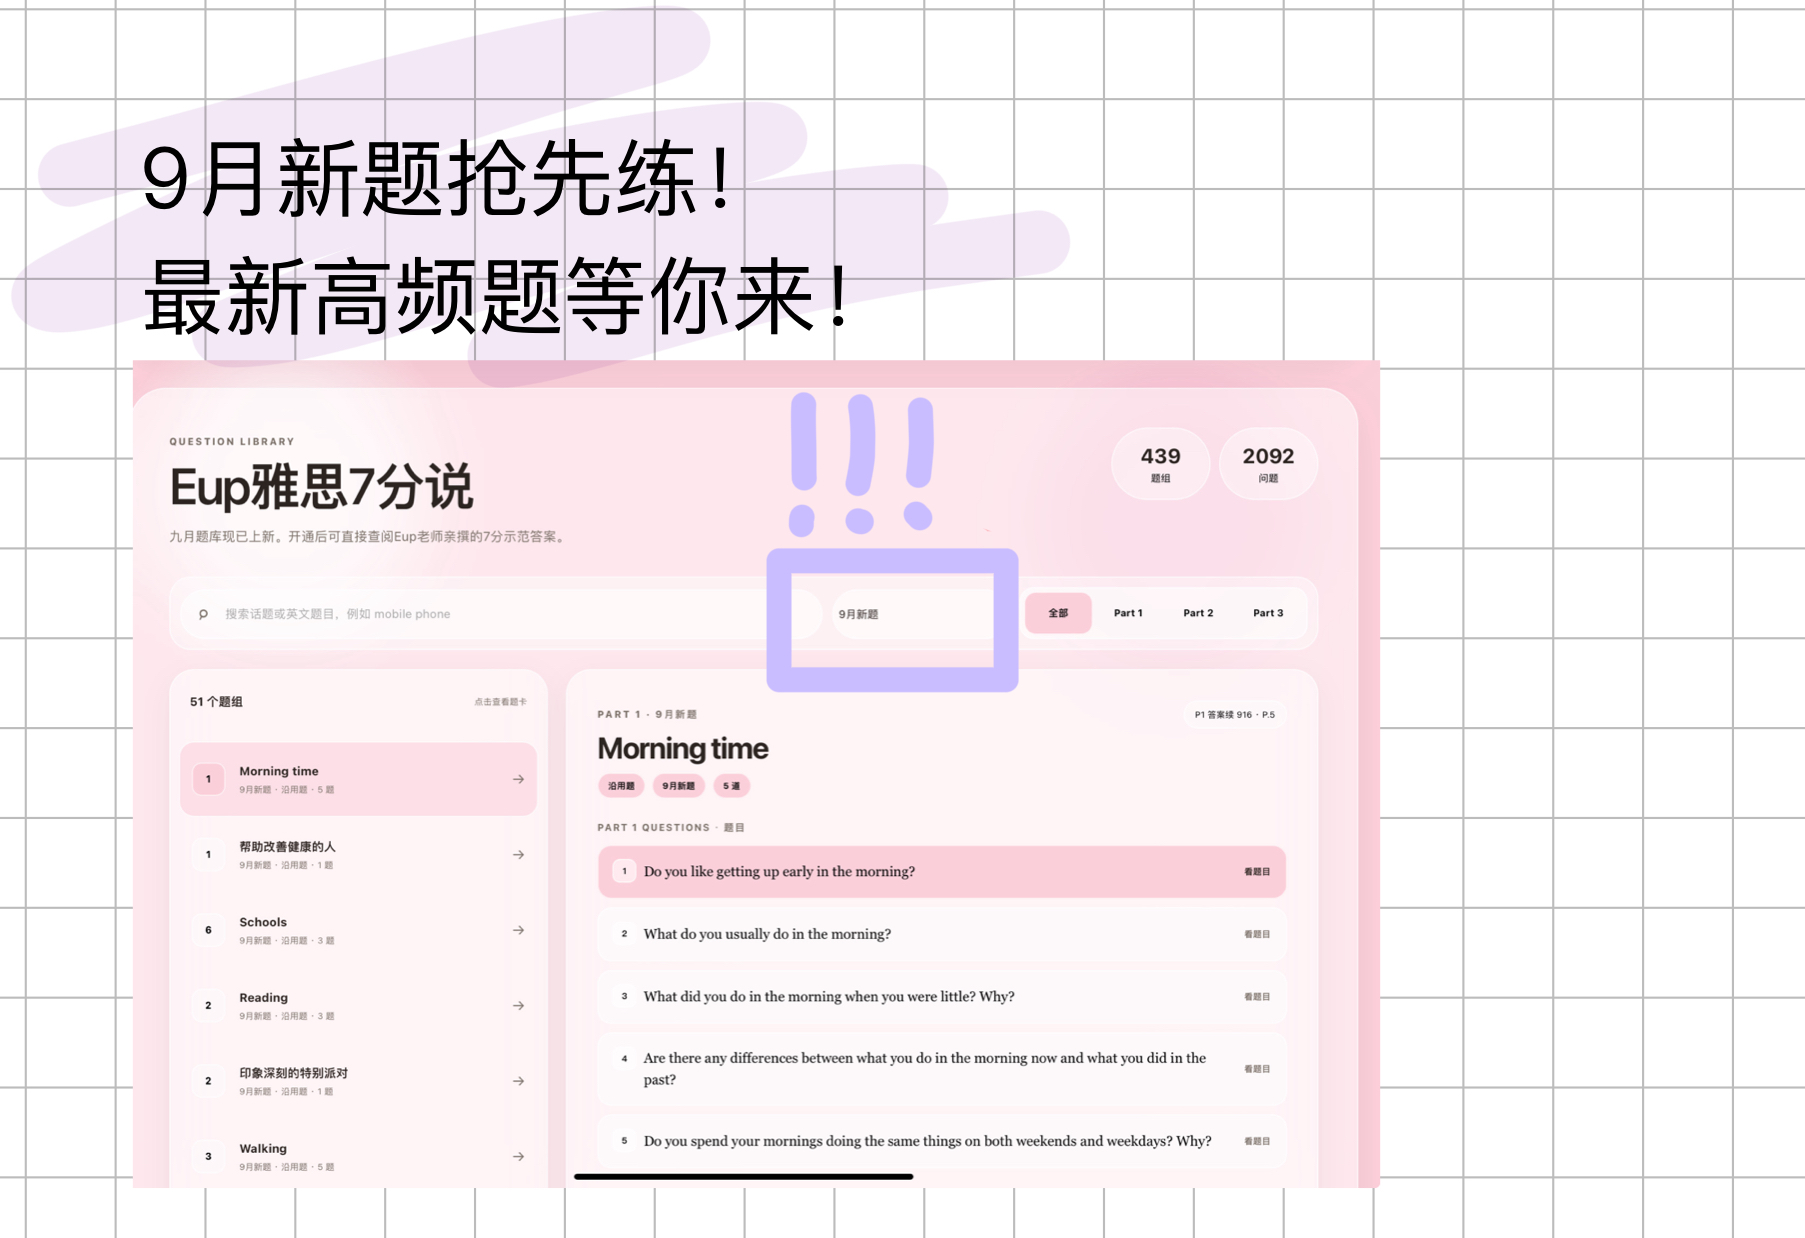The width and height of the screenshot is (1805, 1238).
Task: Click the 9月新题 tag under the Morning time heading
Action: [678, 786]
